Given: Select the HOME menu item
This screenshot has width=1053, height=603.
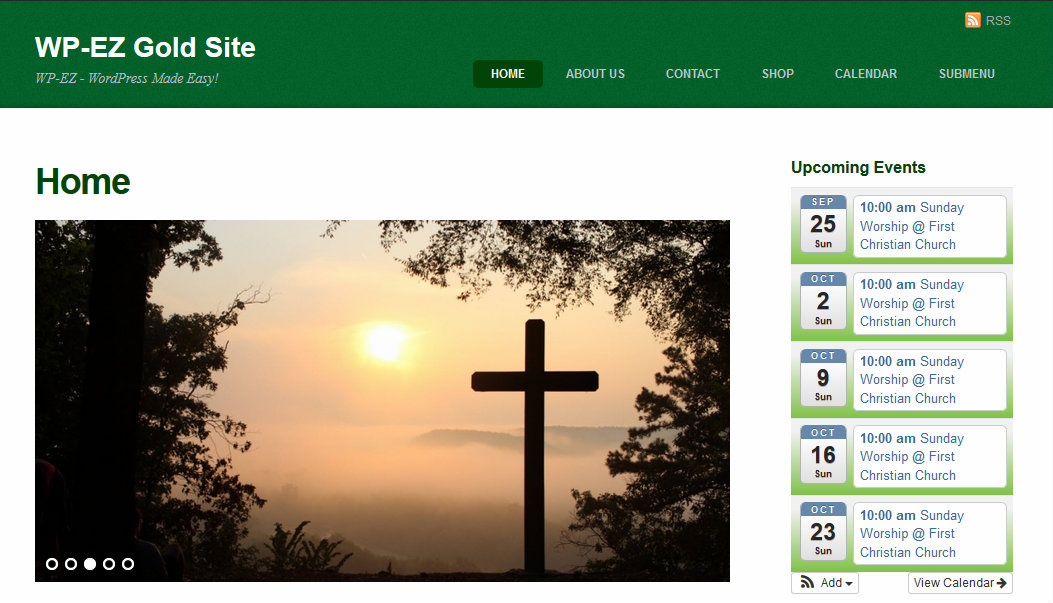Looking at the screenshot, I should click(508, 74).
